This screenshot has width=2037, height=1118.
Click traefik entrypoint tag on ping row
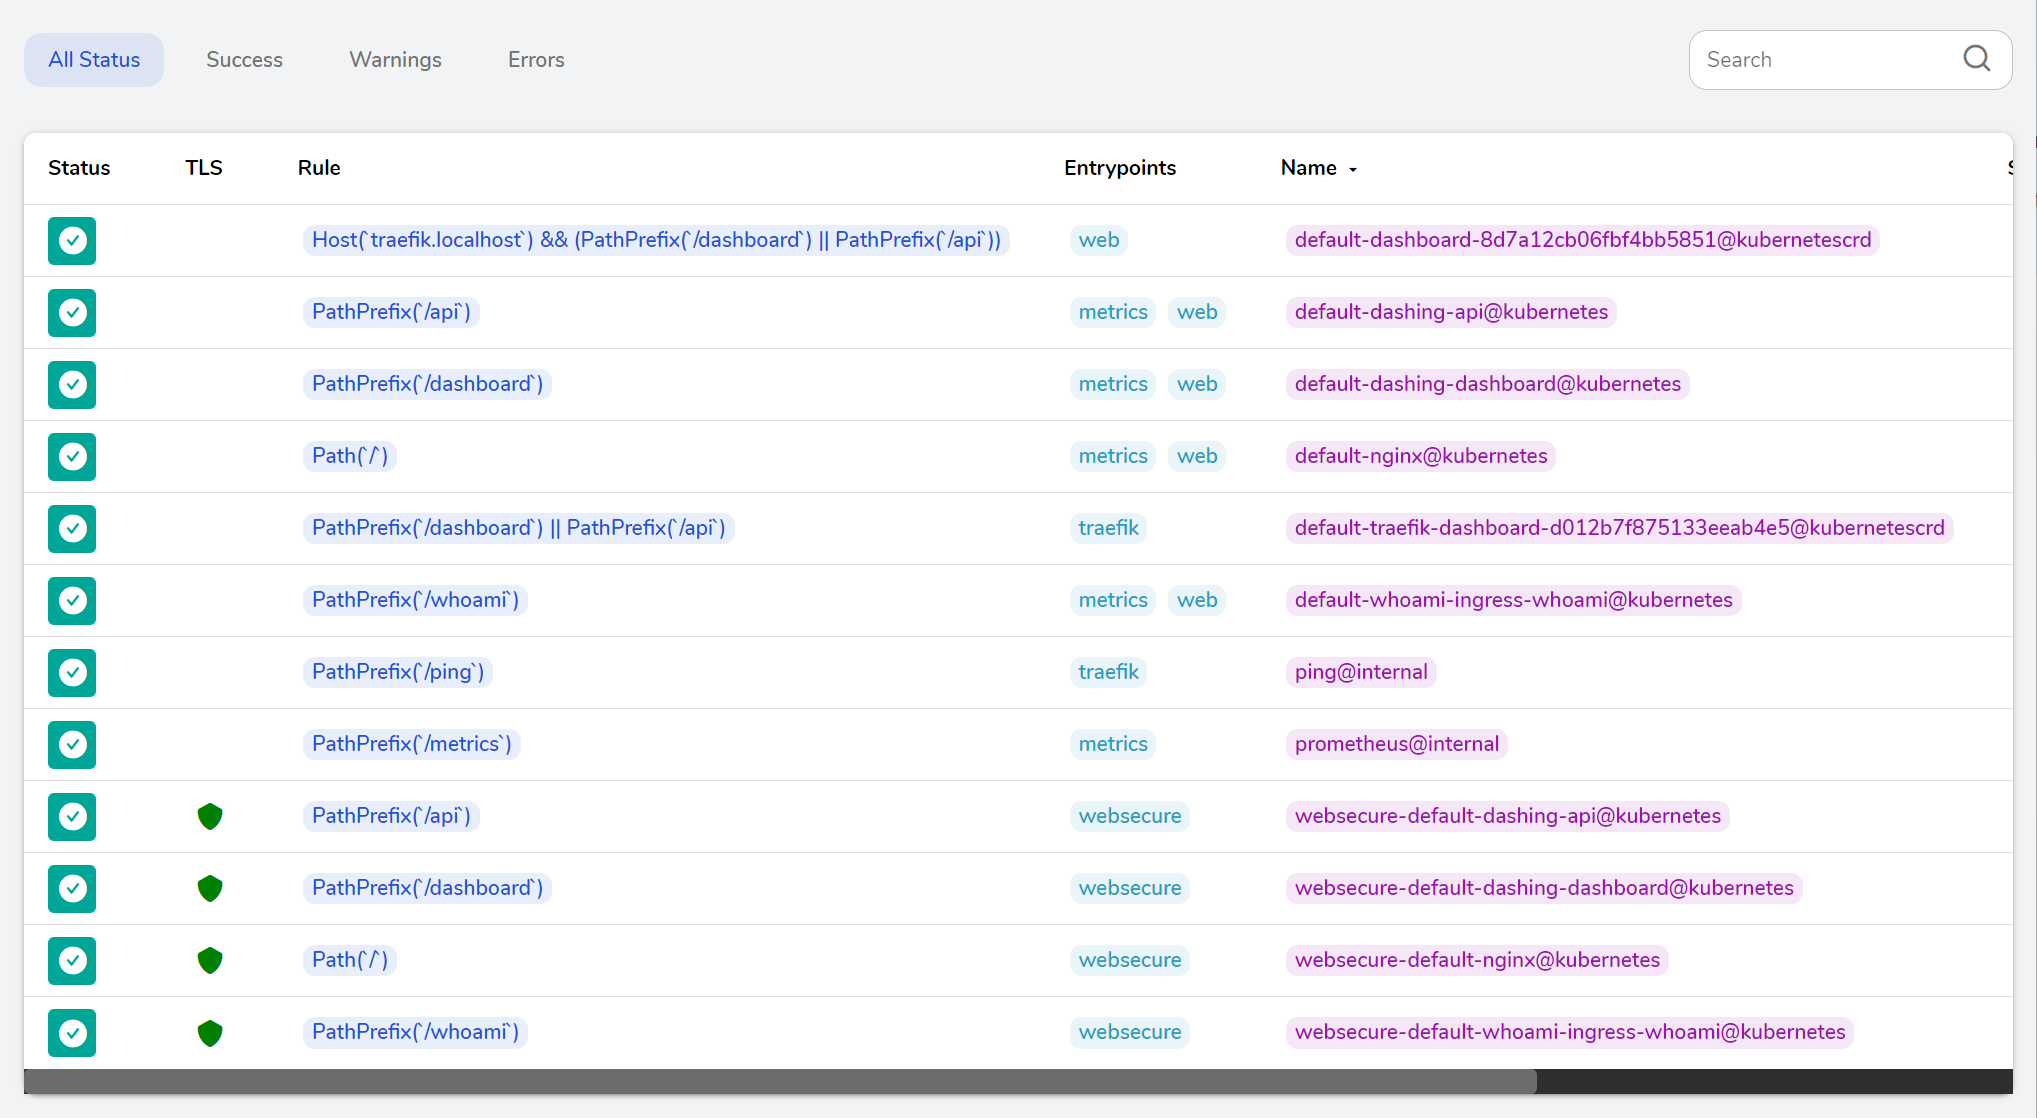pyautogui.click(x=1108, y=672)
